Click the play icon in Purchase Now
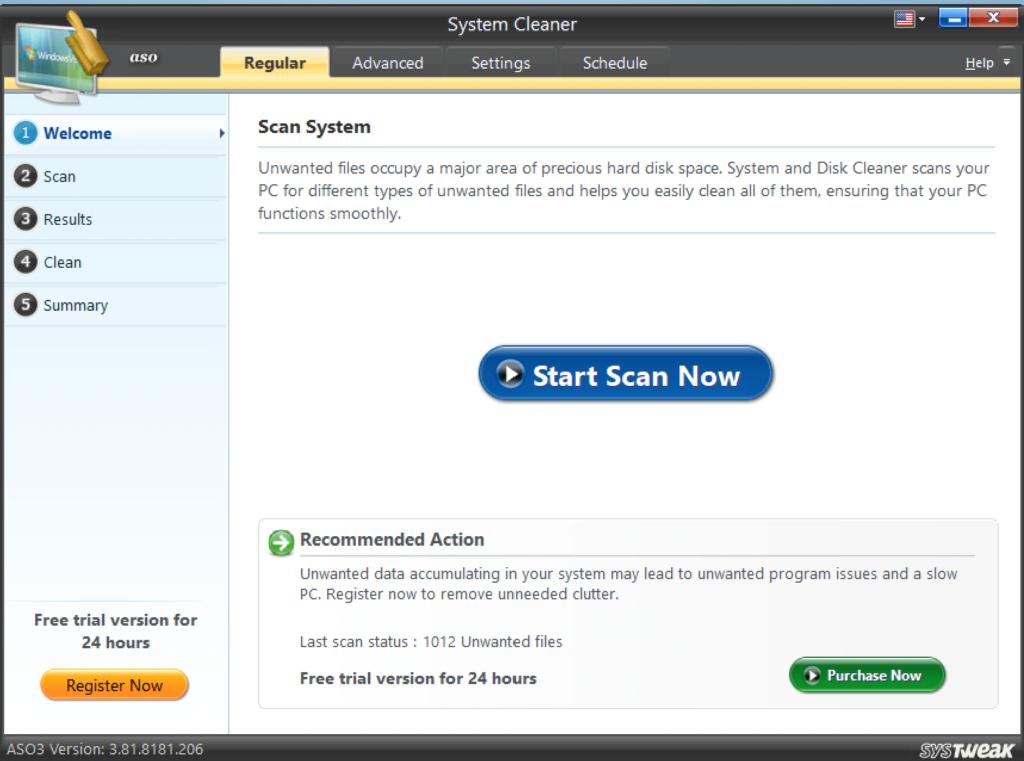Viewport: 1024px width, 761px height. pos(812,675)
